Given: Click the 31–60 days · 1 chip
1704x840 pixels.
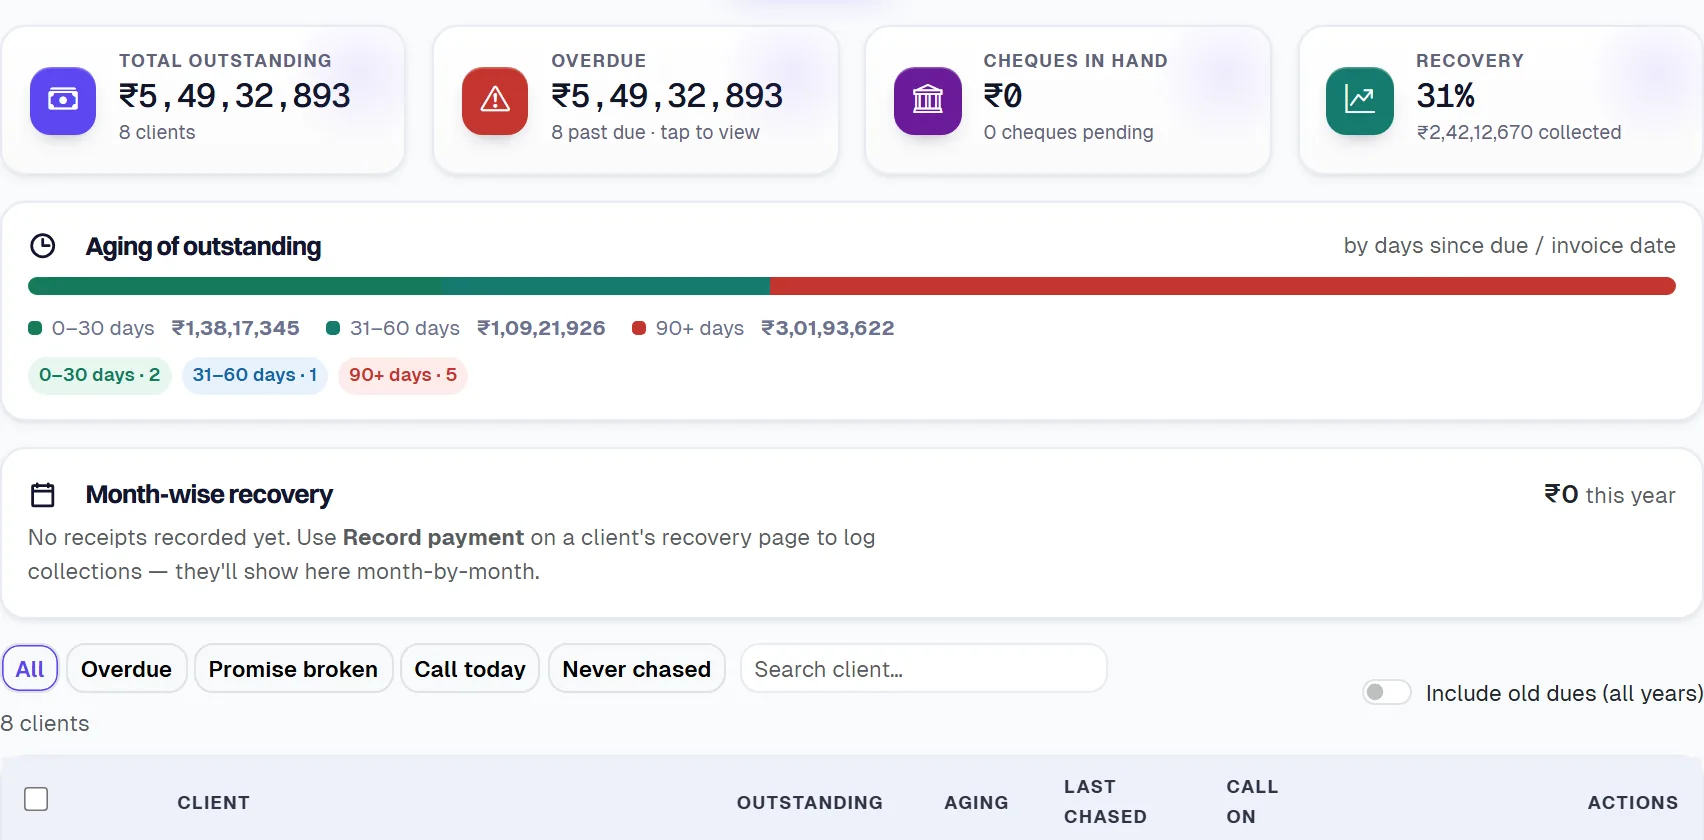Looking at the screenshot, I should 255,375.
